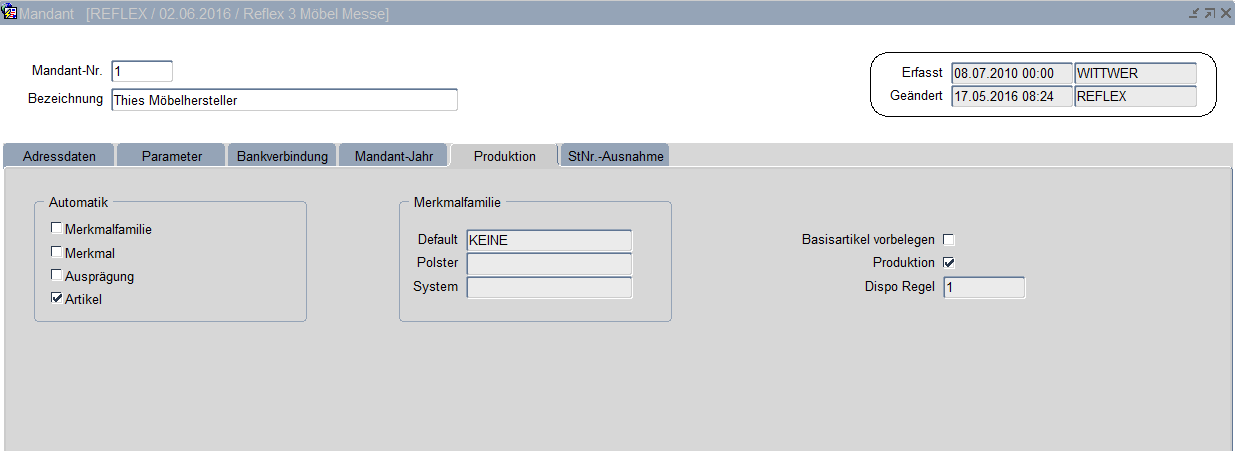Screen dimensions: 1235x451
Task: Click the Mandant-Nr. input field
Action: click(x=142, y=71)
